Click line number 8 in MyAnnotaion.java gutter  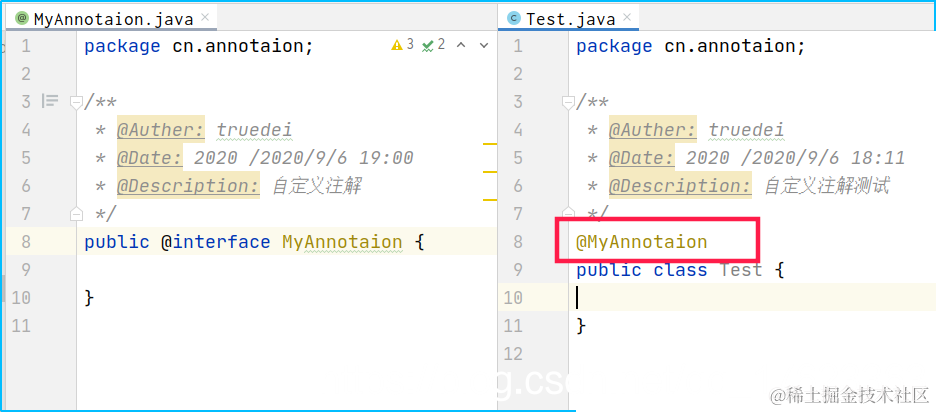click(24, 242)
